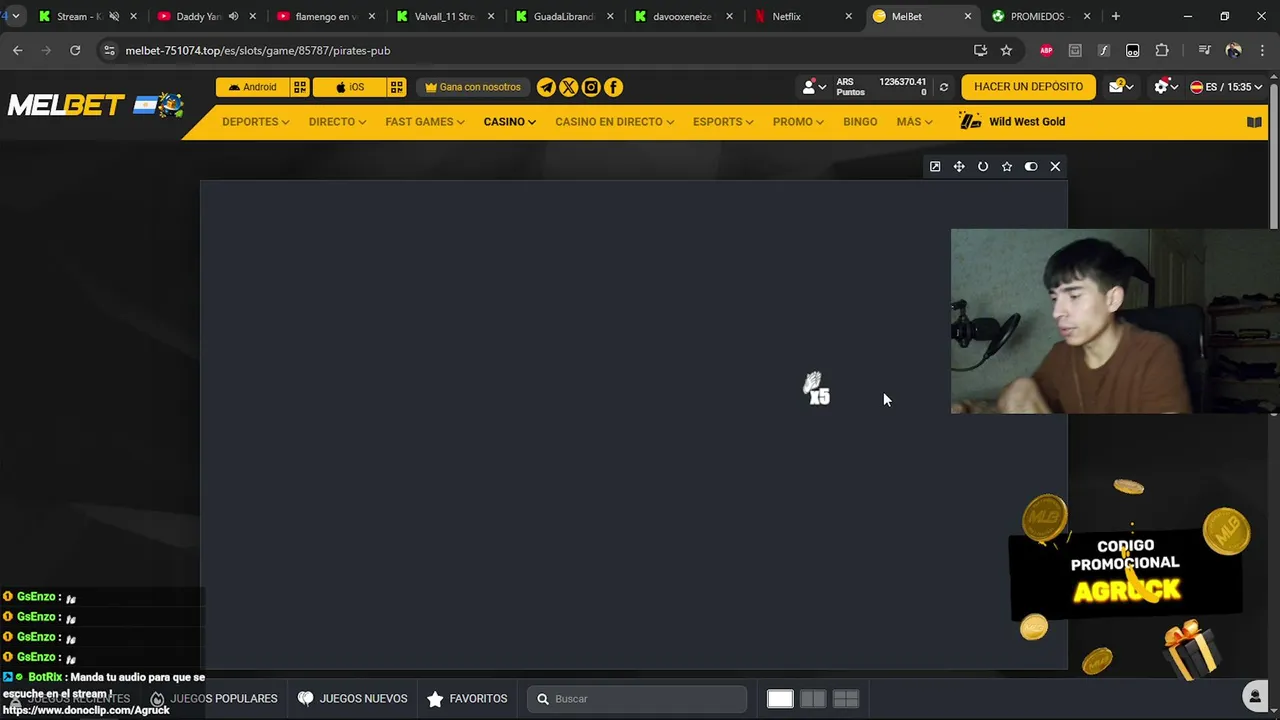Toggle the game frame switch control
Screen dimensions: 1280x720
(1031, 167)
